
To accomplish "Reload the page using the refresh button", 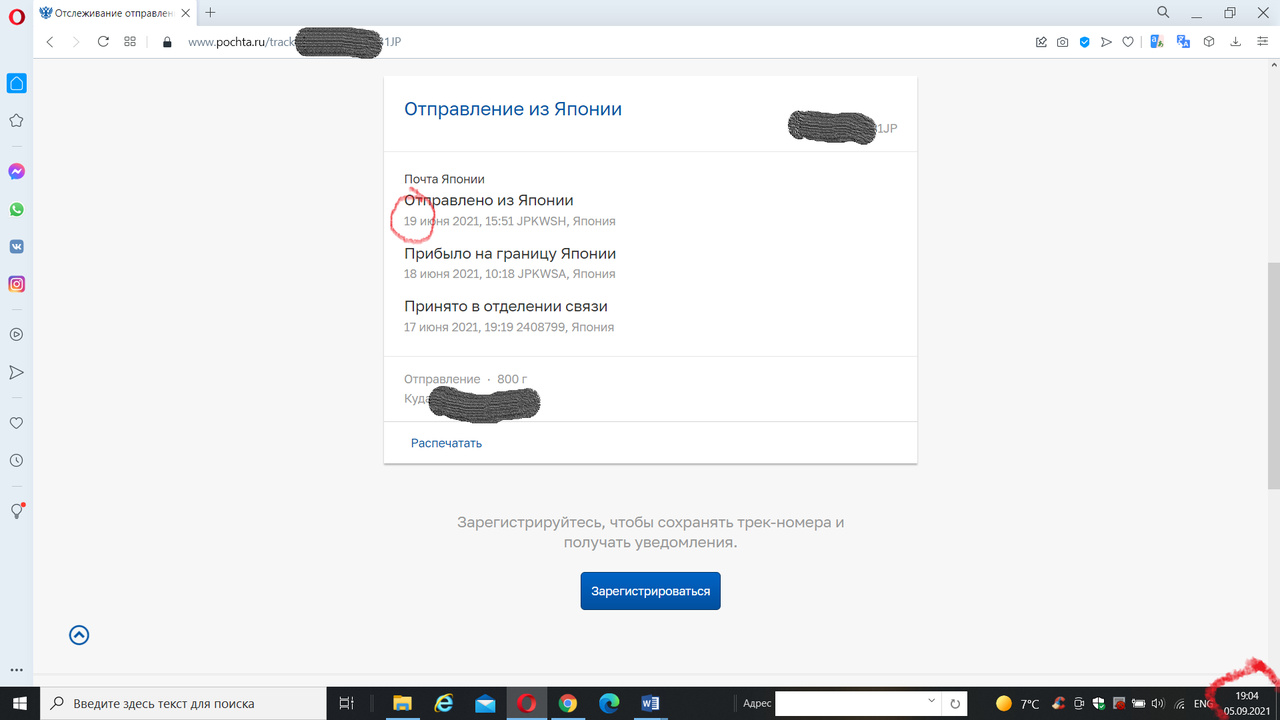I will pos(103,42).
